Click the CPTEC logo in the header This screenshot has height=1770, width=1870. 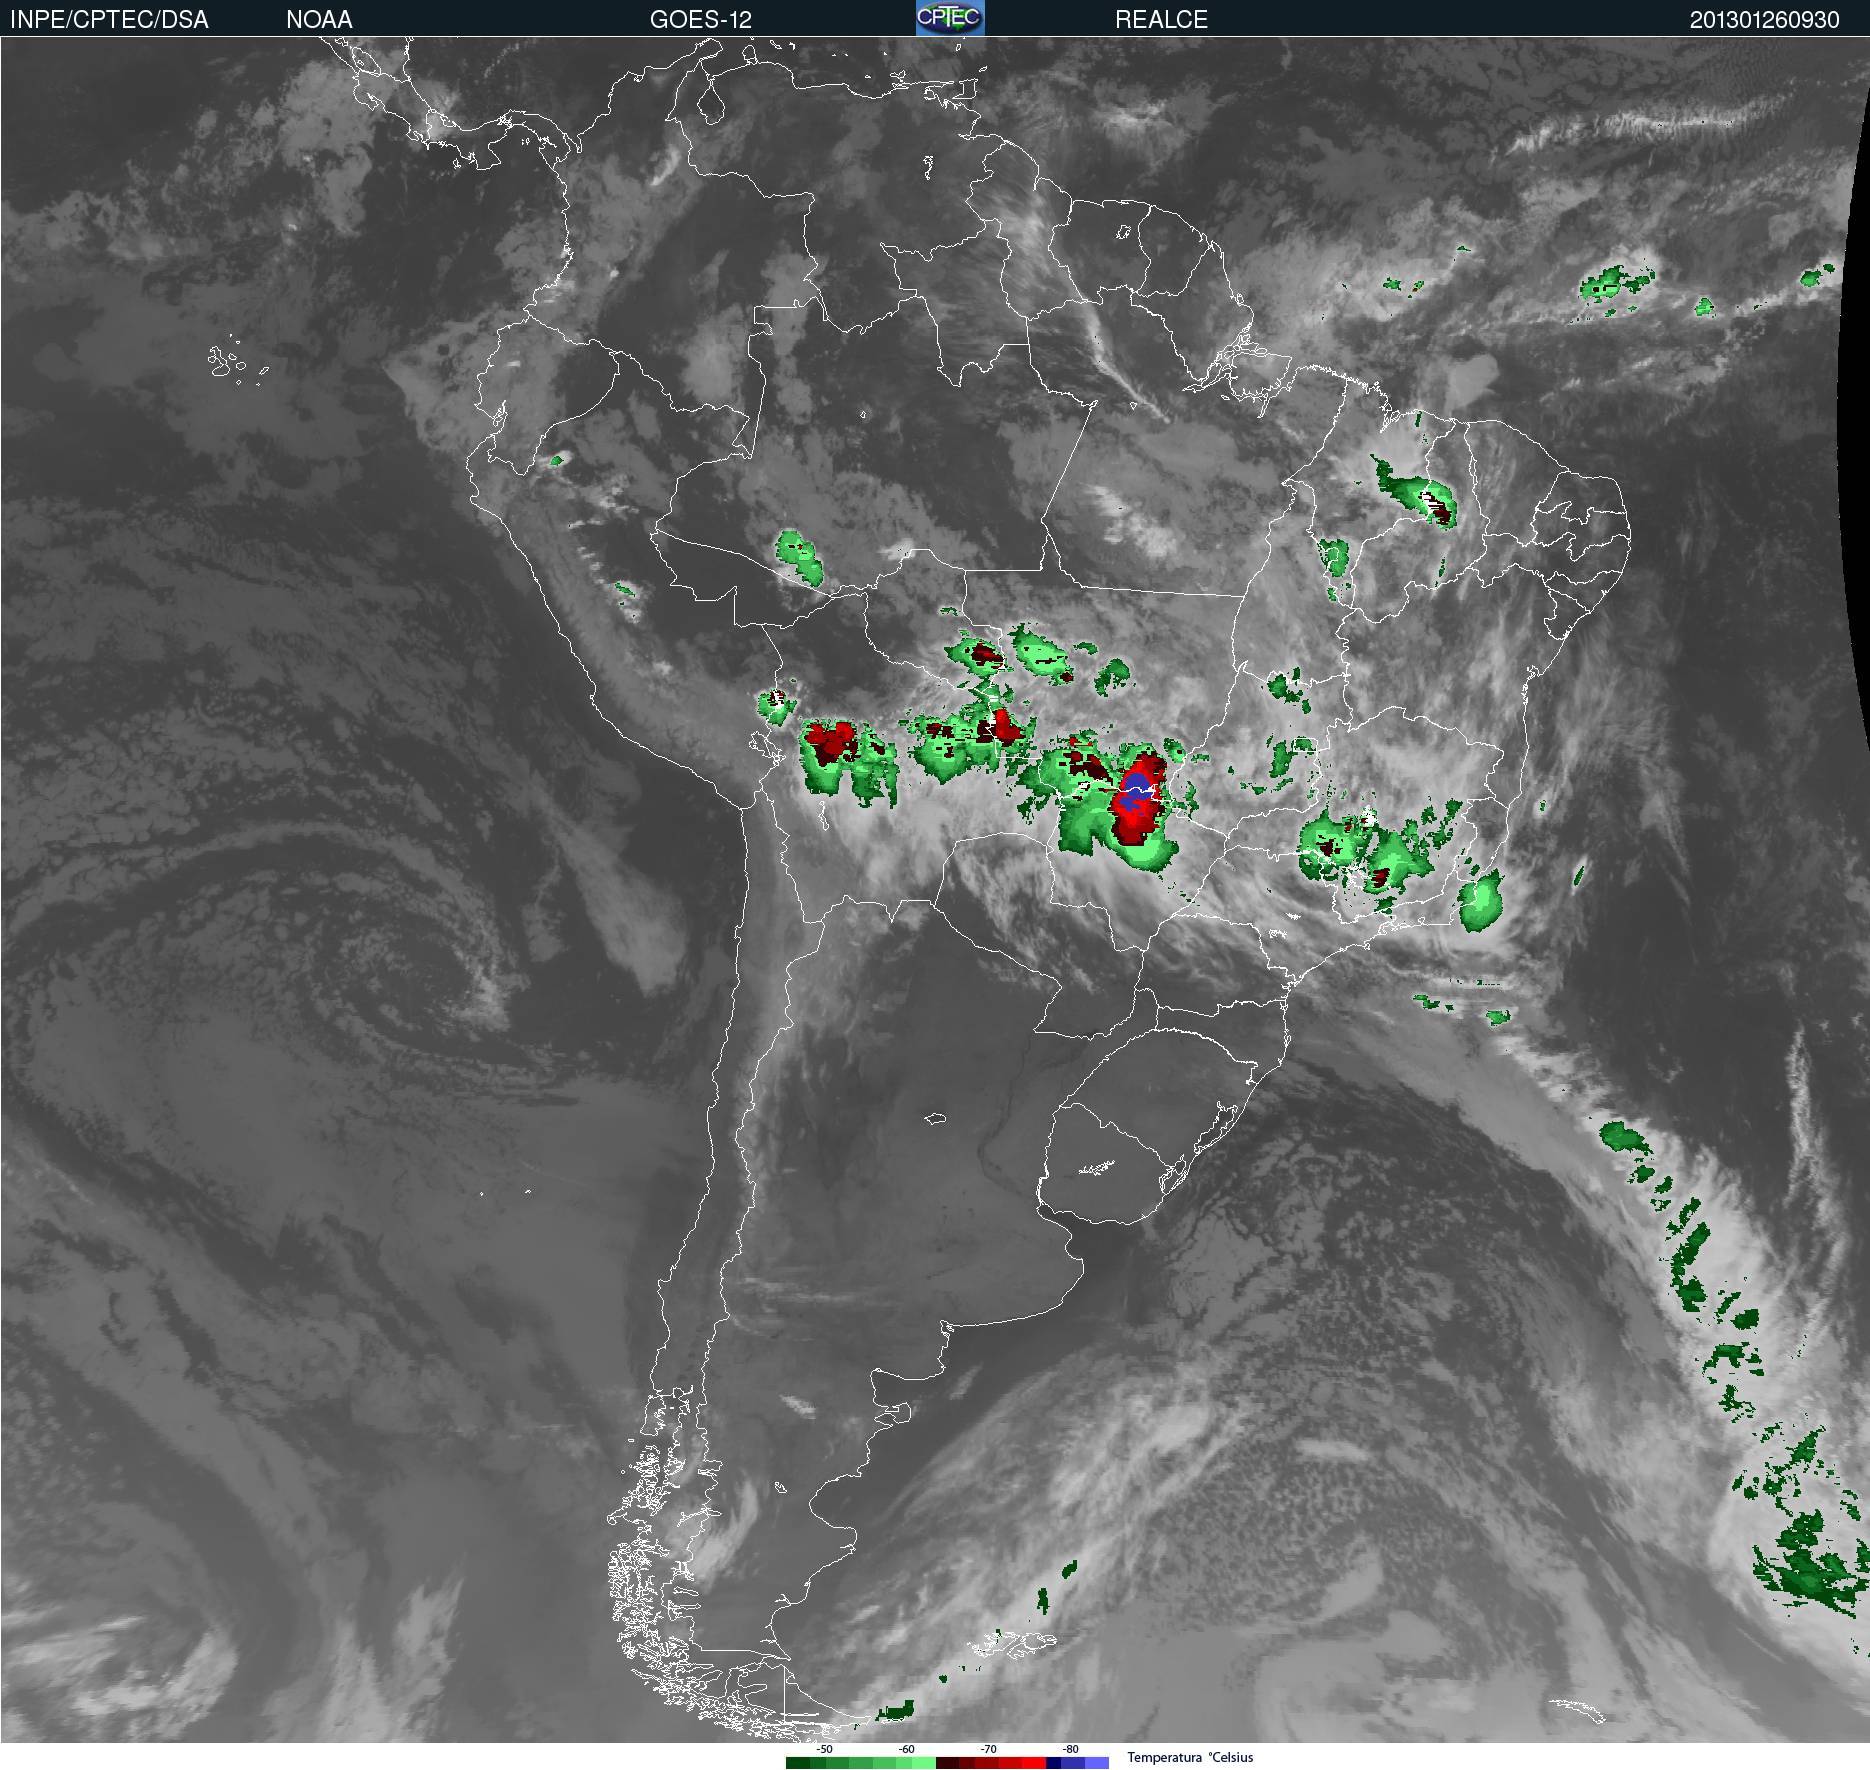950,18
